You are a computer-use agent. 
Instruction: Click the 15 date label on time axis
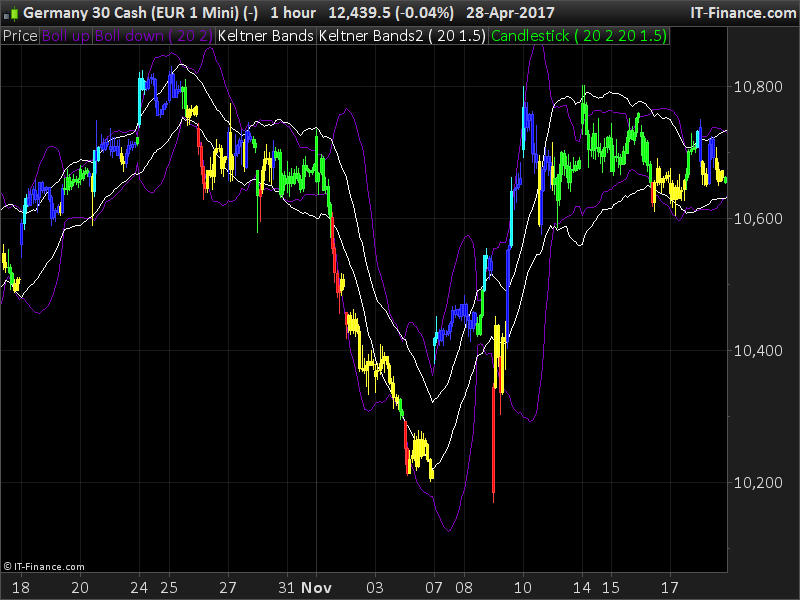[x=611, y=588]
